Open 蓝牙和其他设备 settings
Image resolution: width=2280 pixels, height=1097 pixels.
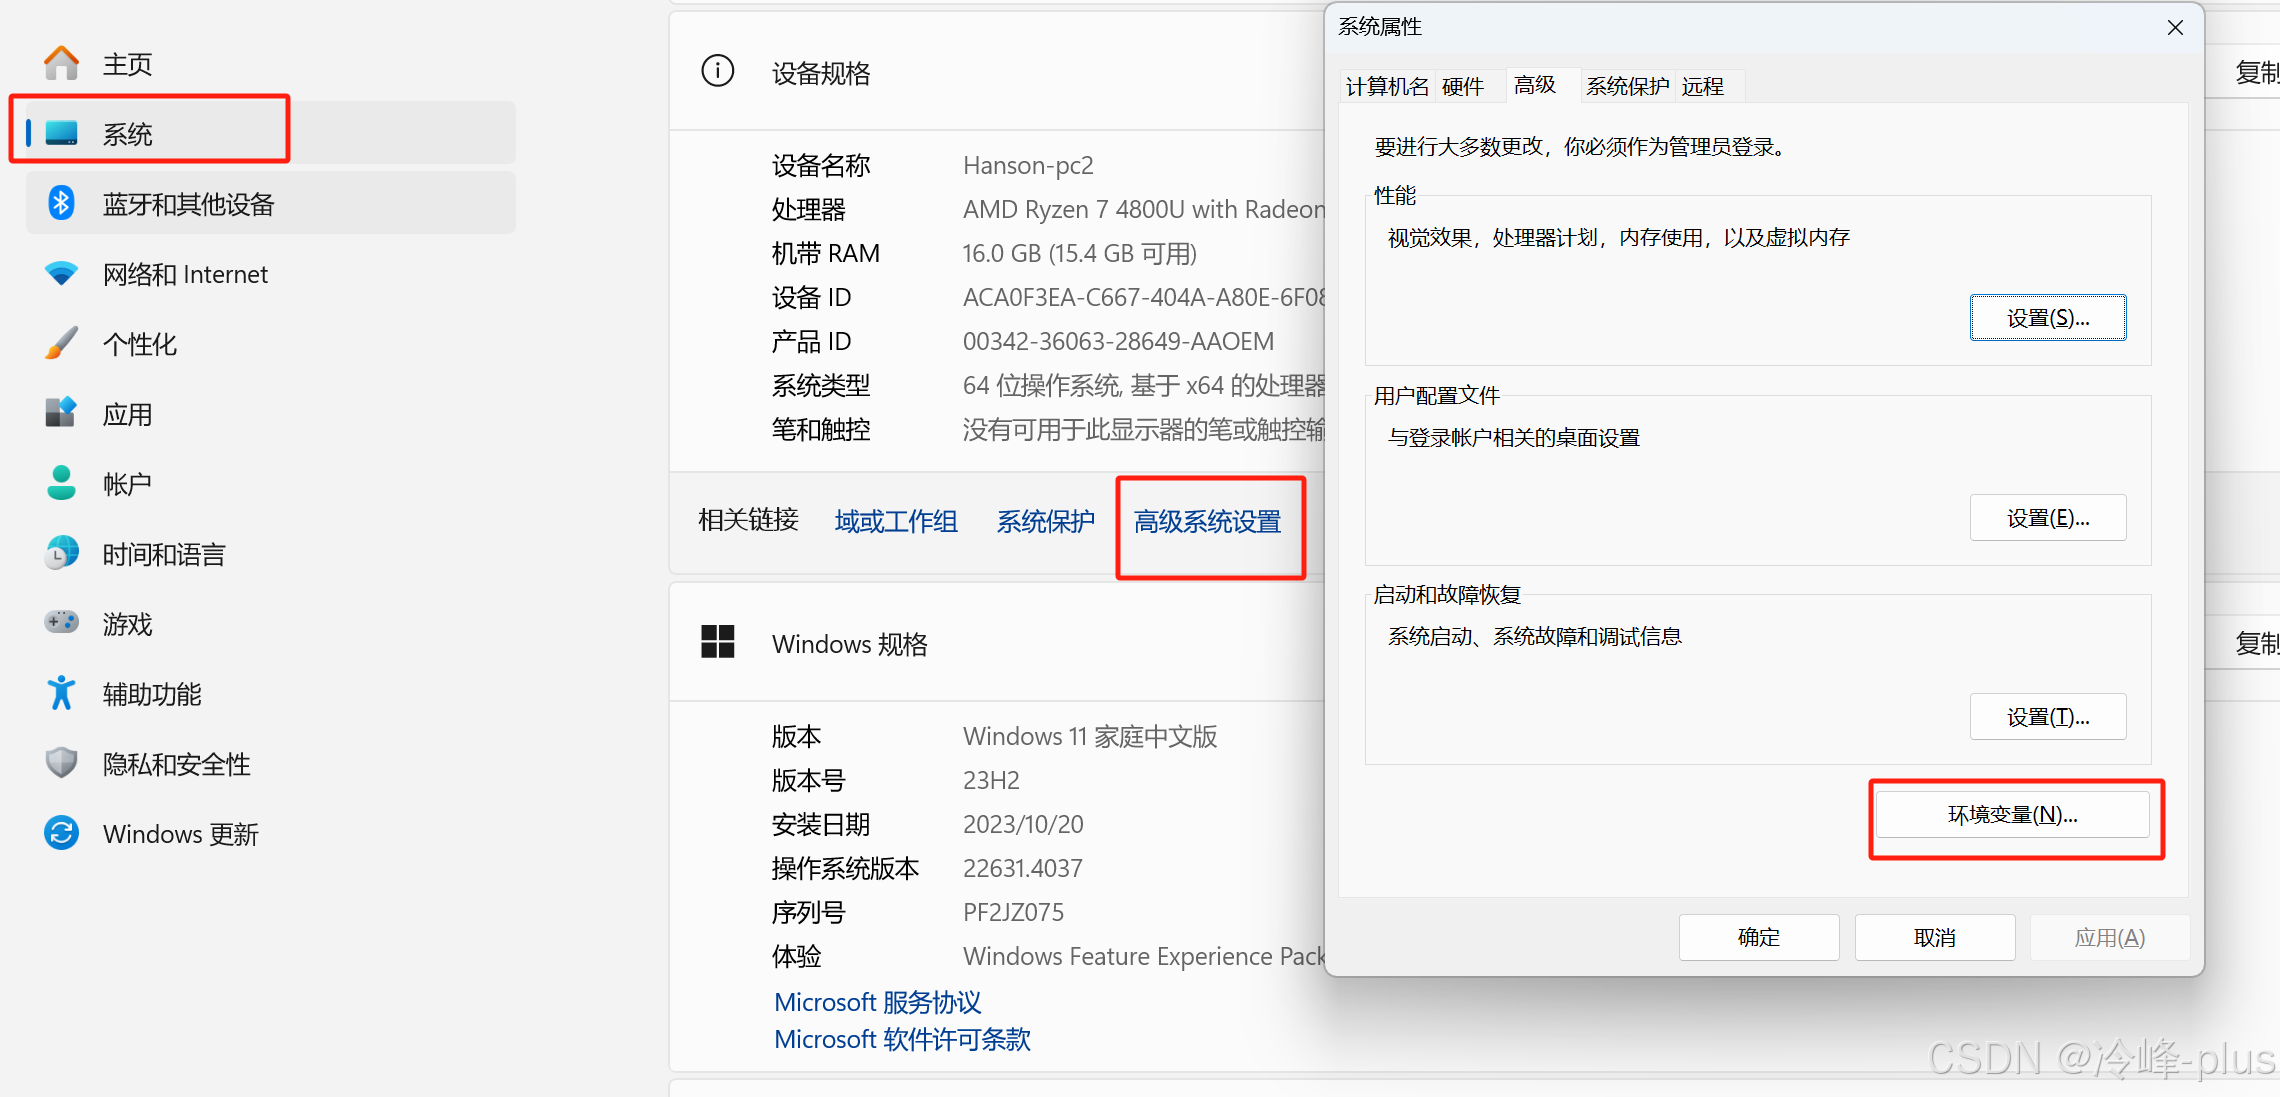(270, 204)
